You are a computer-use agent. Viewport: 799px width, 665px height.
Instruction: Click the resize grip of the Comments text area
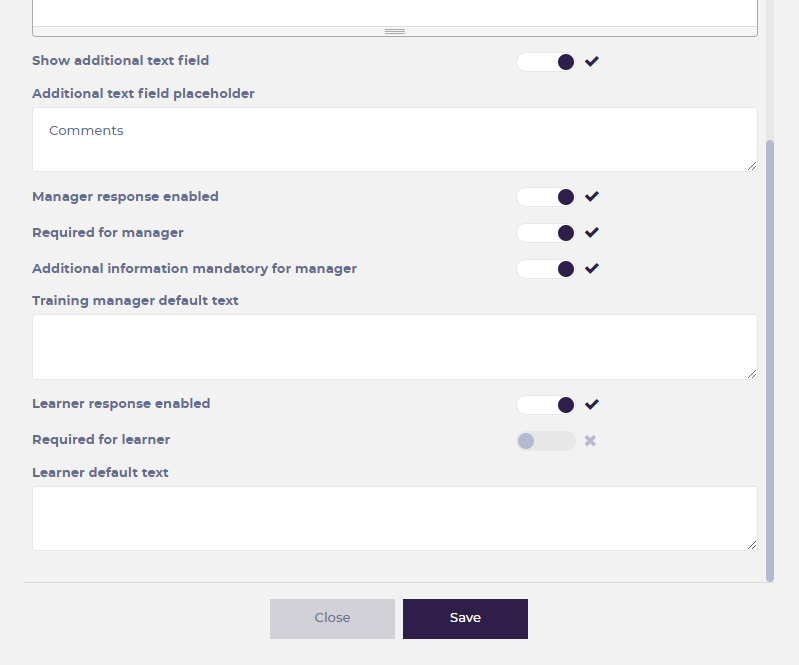tap(751, 165)
